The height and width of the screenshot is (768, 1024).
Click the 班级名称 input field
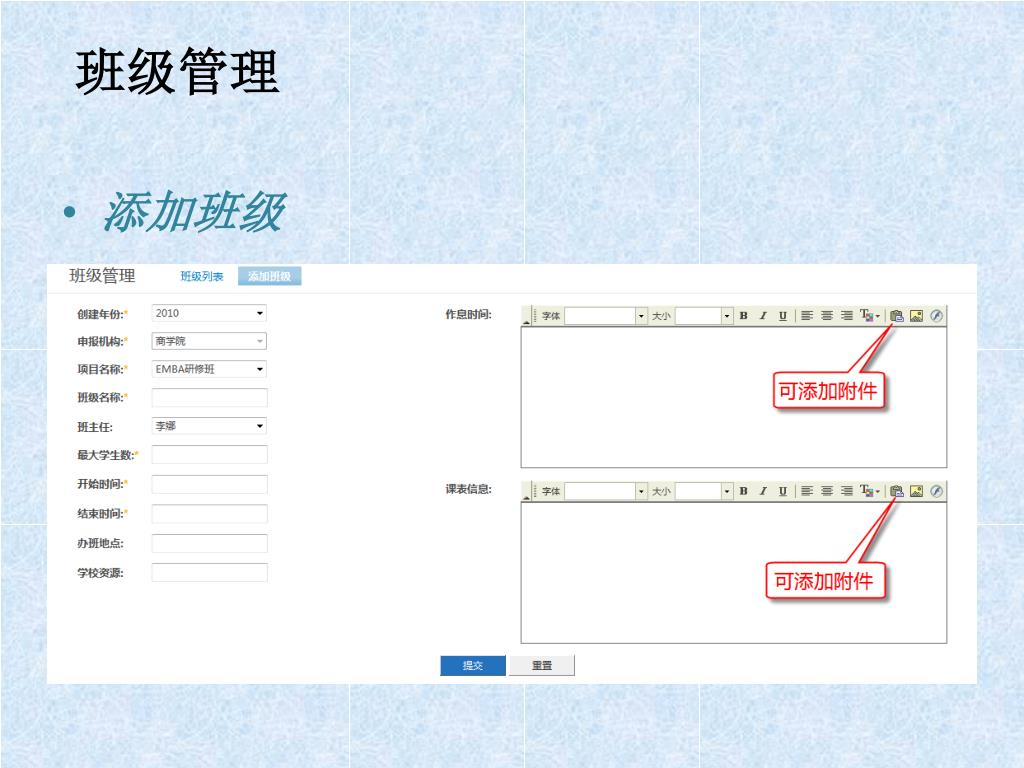coord(209,398)
